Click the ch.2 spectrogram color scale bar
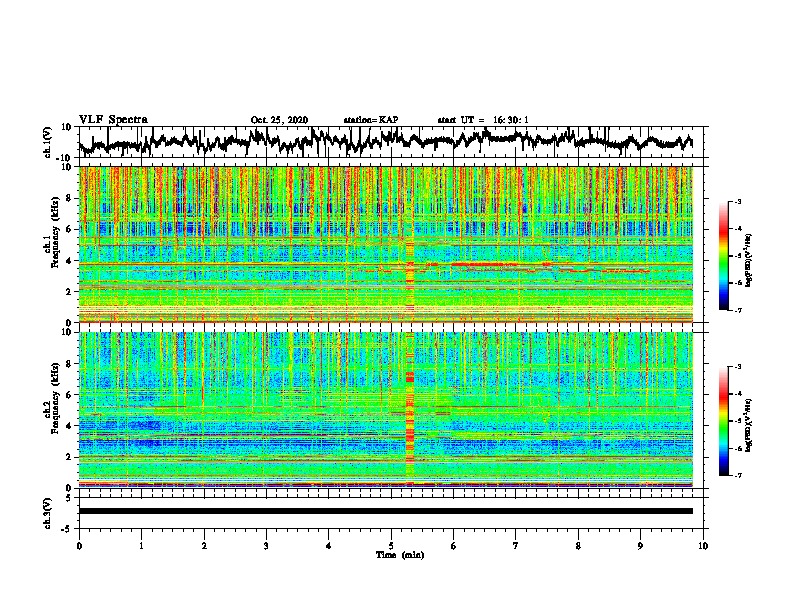Screen dimensions: 792x612 coord(723,421)
